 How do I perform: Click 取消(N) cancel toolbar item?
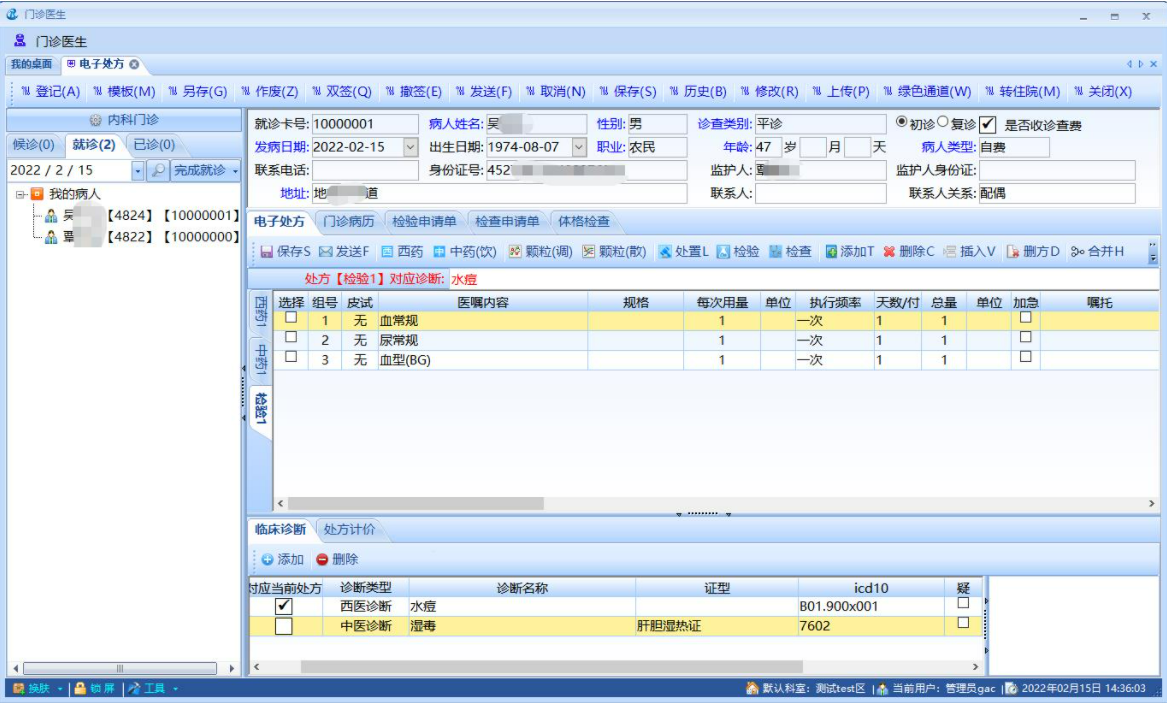click(x=556, y=92)
